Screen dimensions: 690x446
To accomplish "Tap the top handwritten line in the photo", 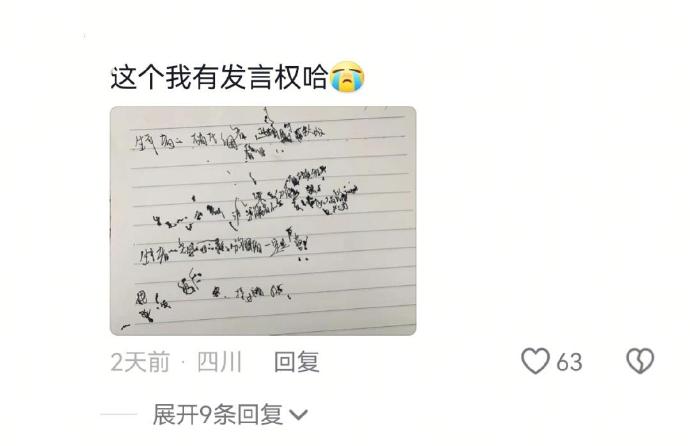I will [229, 139].
